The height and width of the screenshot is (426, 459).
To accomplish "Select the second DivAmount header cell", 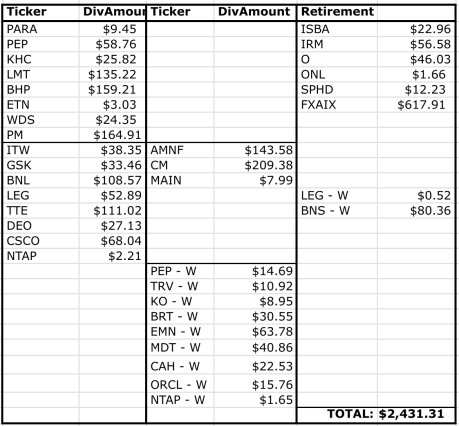I will click(x=255, y=12).
